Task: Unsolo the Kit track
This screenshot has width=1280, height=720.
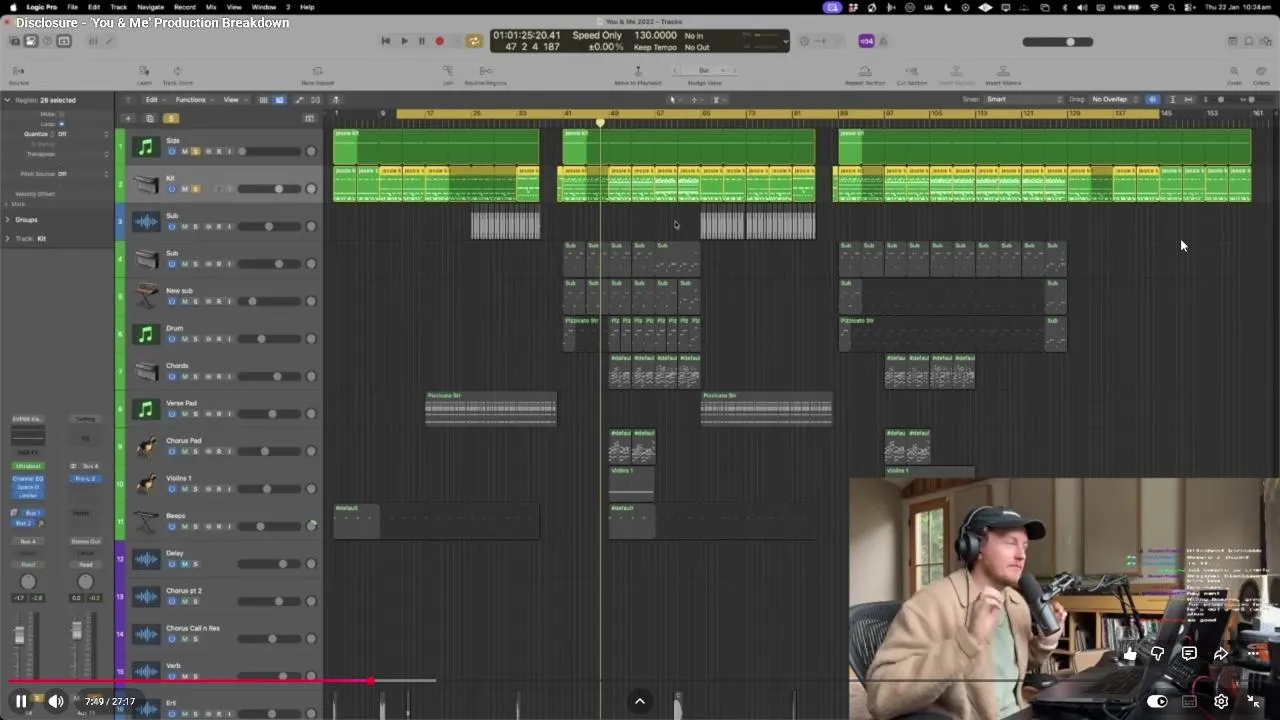Action: (x=195, y=189)
